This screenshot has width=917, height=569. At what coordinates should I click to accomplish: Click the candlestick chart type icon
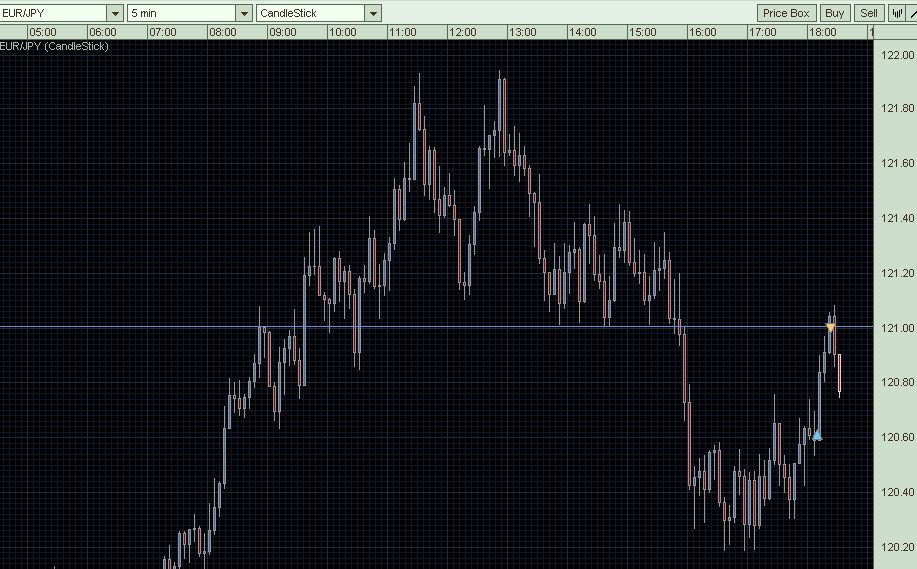897,13
